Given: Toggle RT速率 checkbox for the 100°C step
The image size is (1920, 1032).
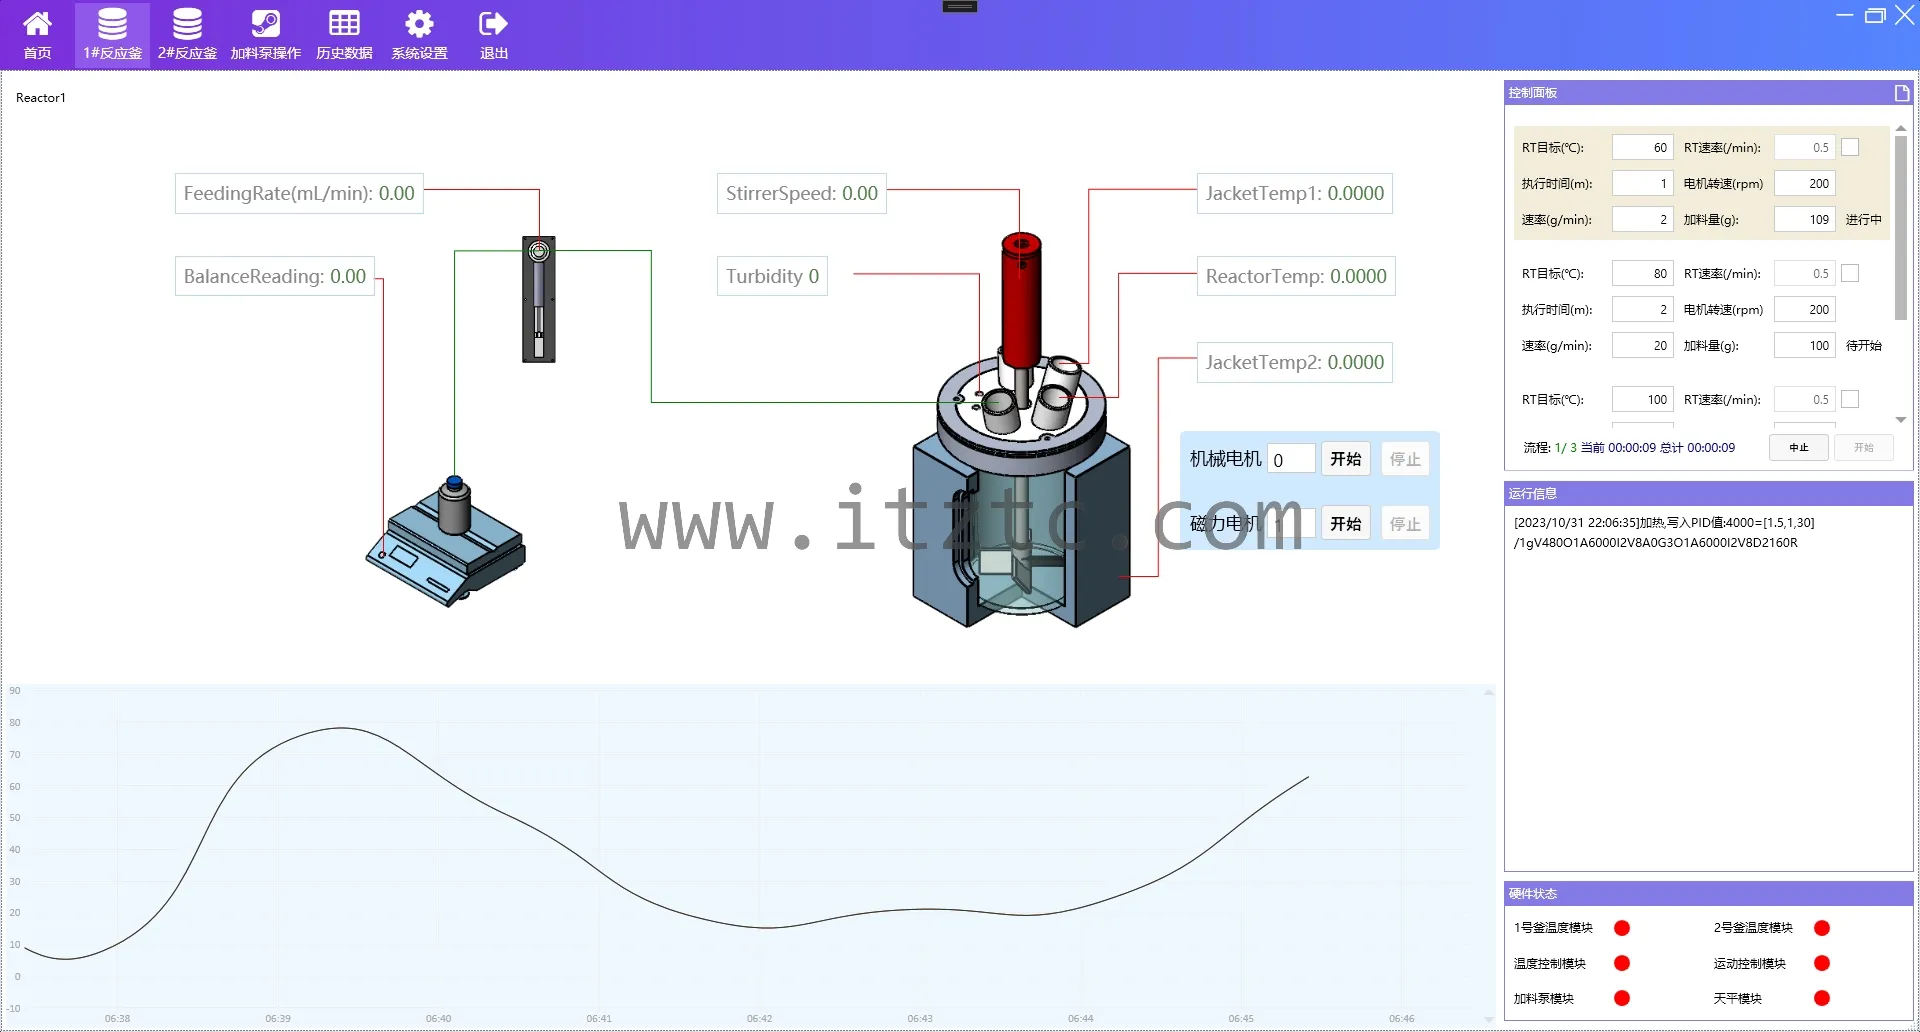Looking at the screenshot, I should tap(1849, 398).
